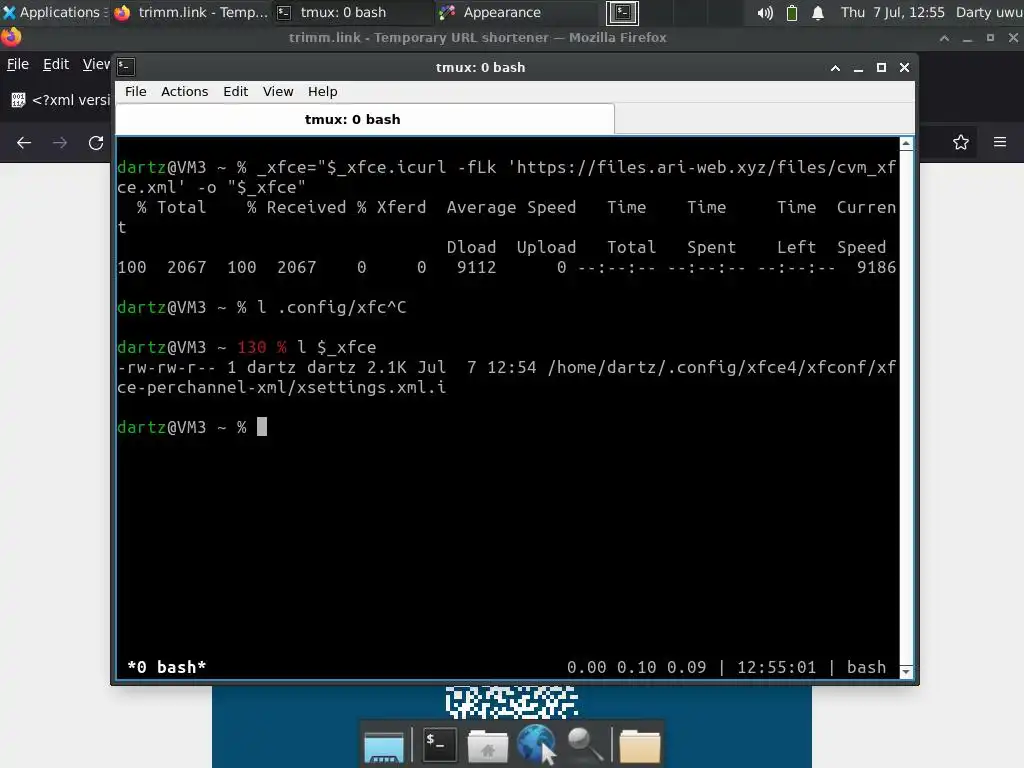Close the Firefox window
This screenshot has width=1024, height=768.
[x=1013, y=38]
